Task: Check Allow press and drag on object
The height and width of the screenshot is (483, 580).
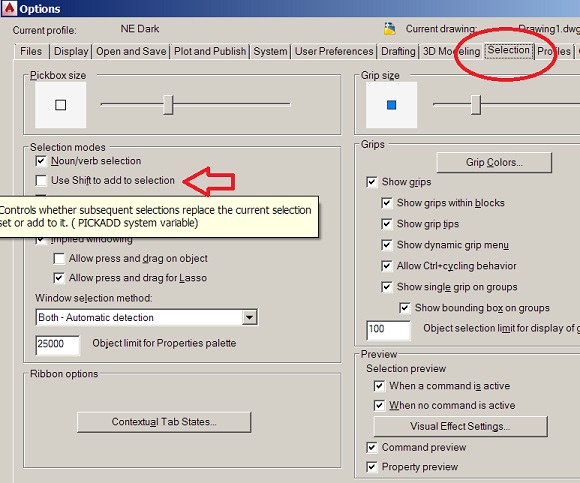Action: (x=59, y=259)
